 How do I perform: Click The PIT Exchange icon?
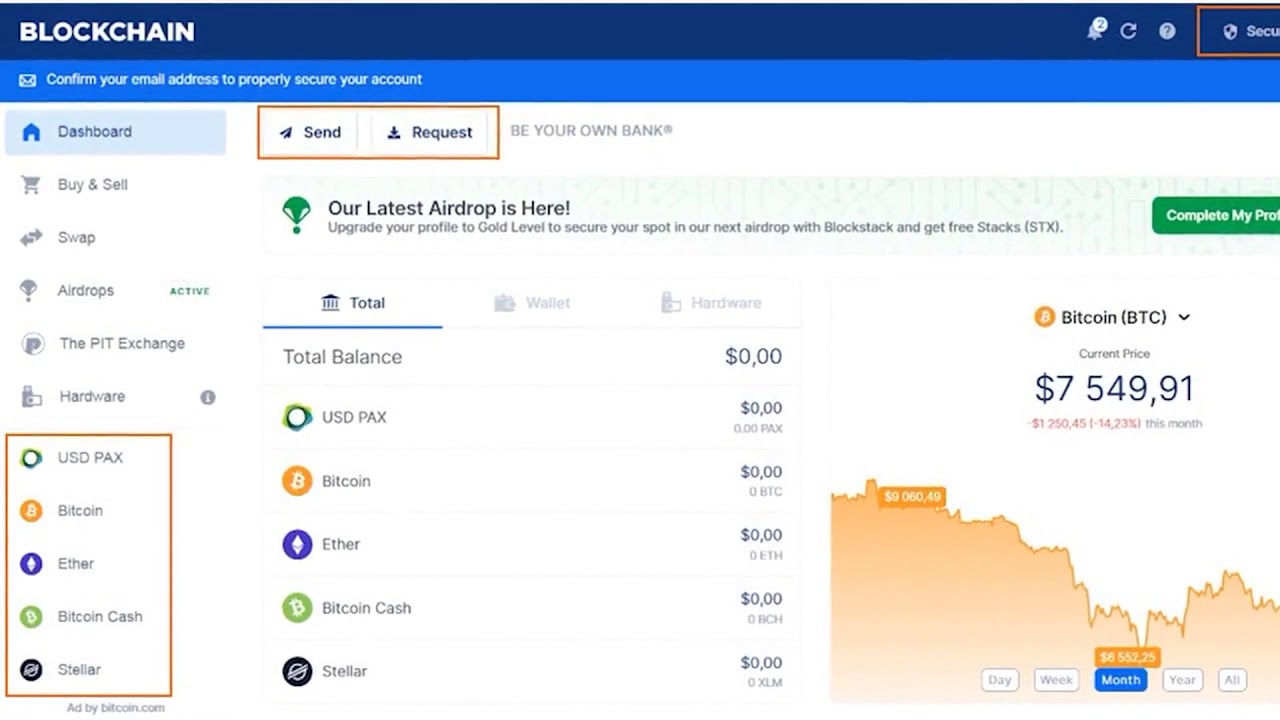pyautogui.click(x=33, y=344)
